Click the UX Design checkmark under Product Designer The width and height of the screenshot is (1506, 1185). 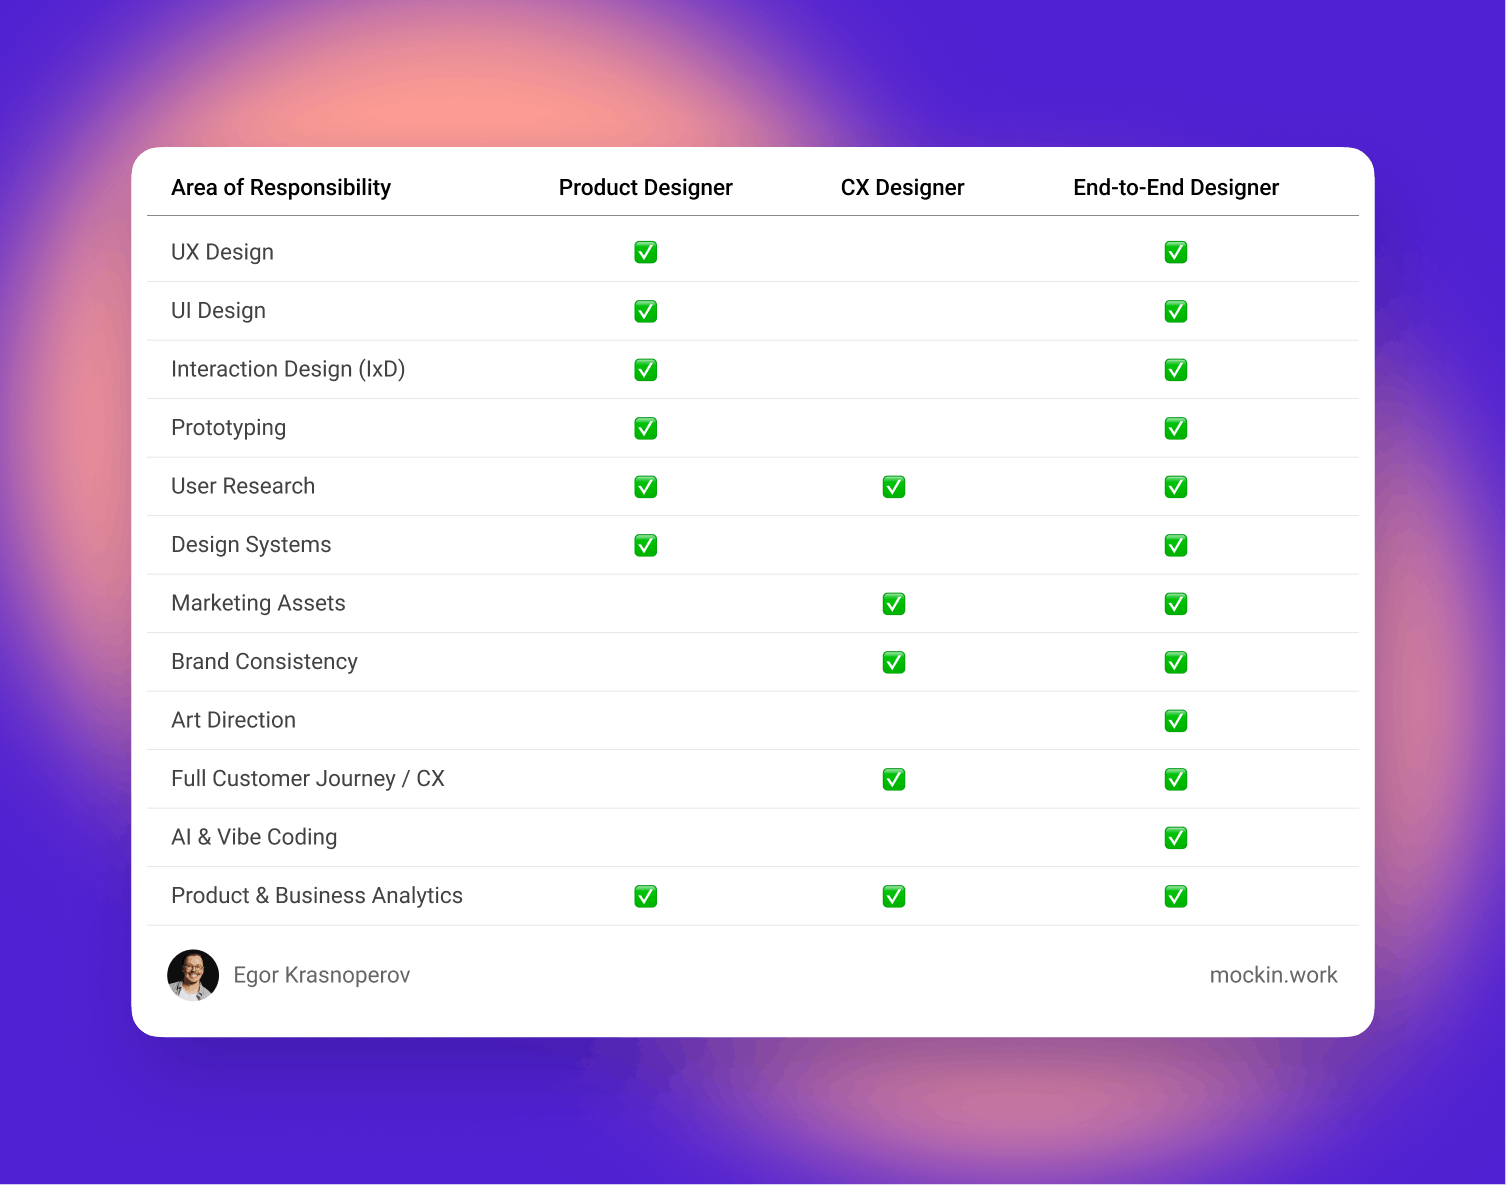pos(646,252)
